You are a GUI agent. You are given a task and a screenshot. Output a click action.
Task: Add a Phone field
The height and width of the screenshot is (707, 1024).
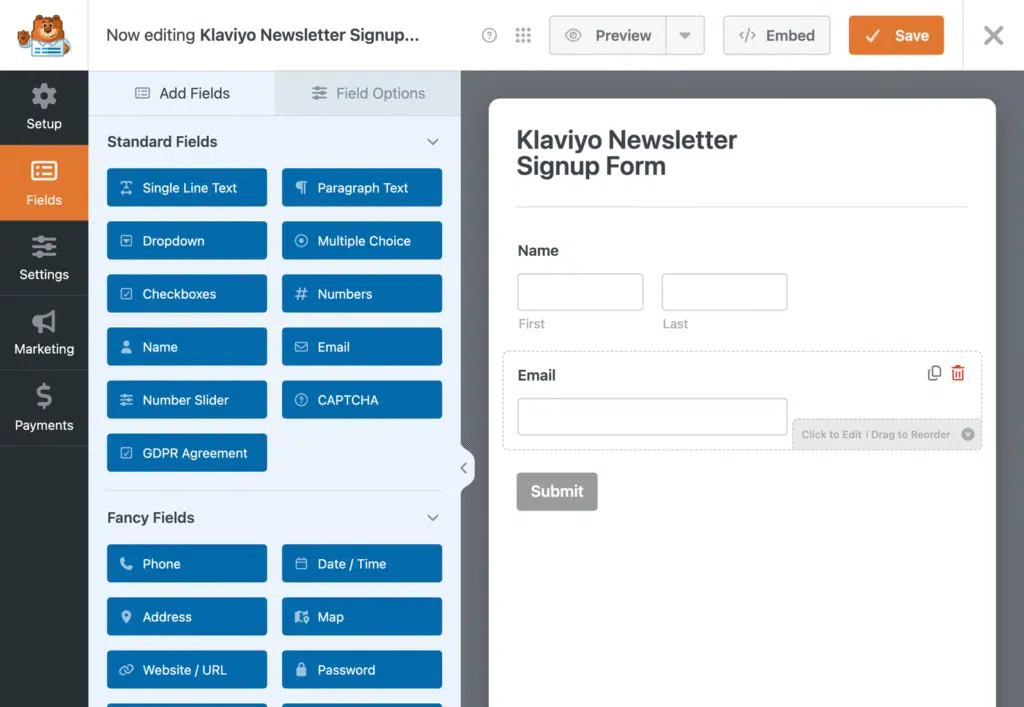[187, 563]
